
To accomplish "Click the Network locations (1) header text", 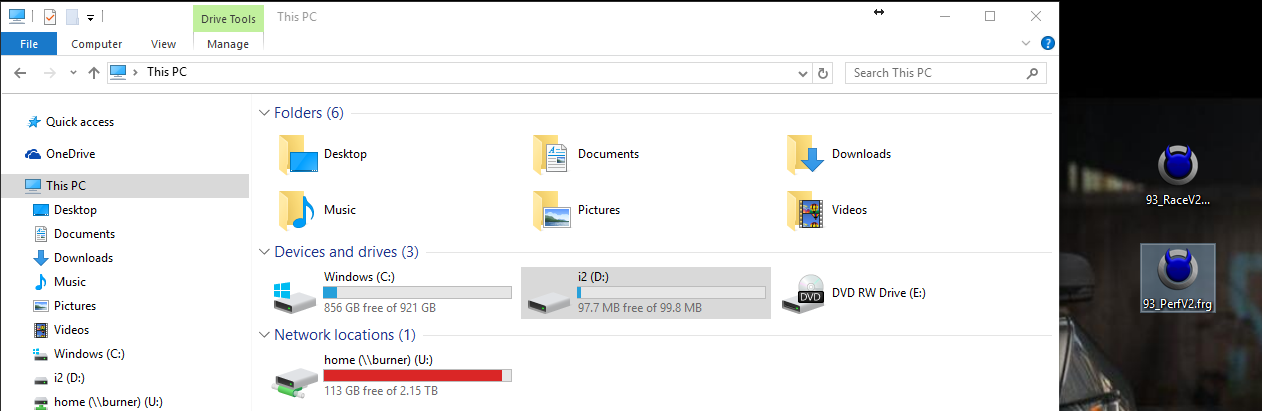I will click(x=344, y=335).
